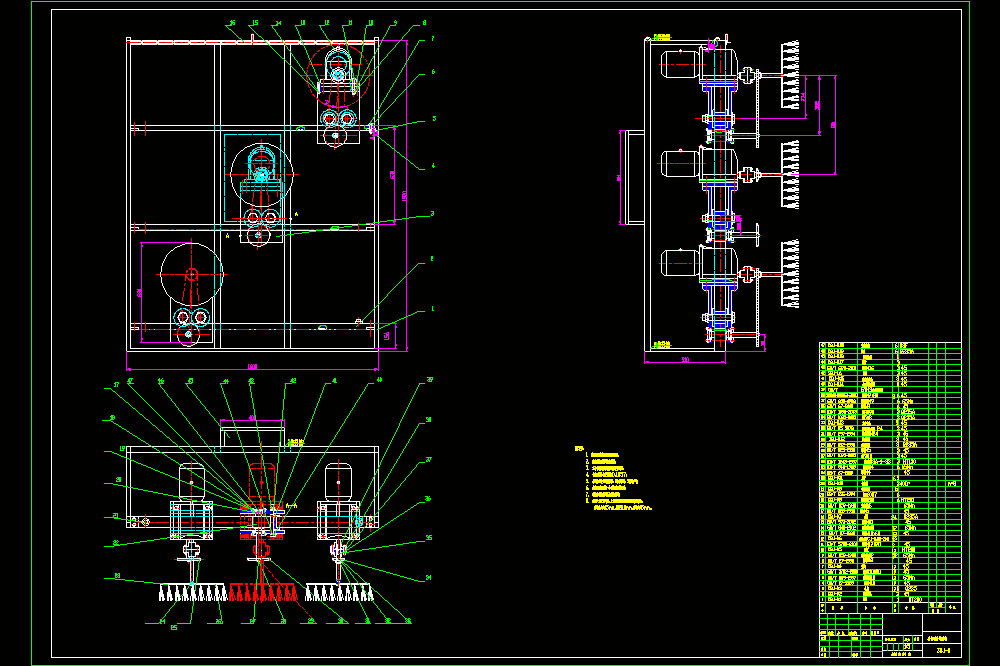Select the 530 dimension below the side view

coord(685,360)
